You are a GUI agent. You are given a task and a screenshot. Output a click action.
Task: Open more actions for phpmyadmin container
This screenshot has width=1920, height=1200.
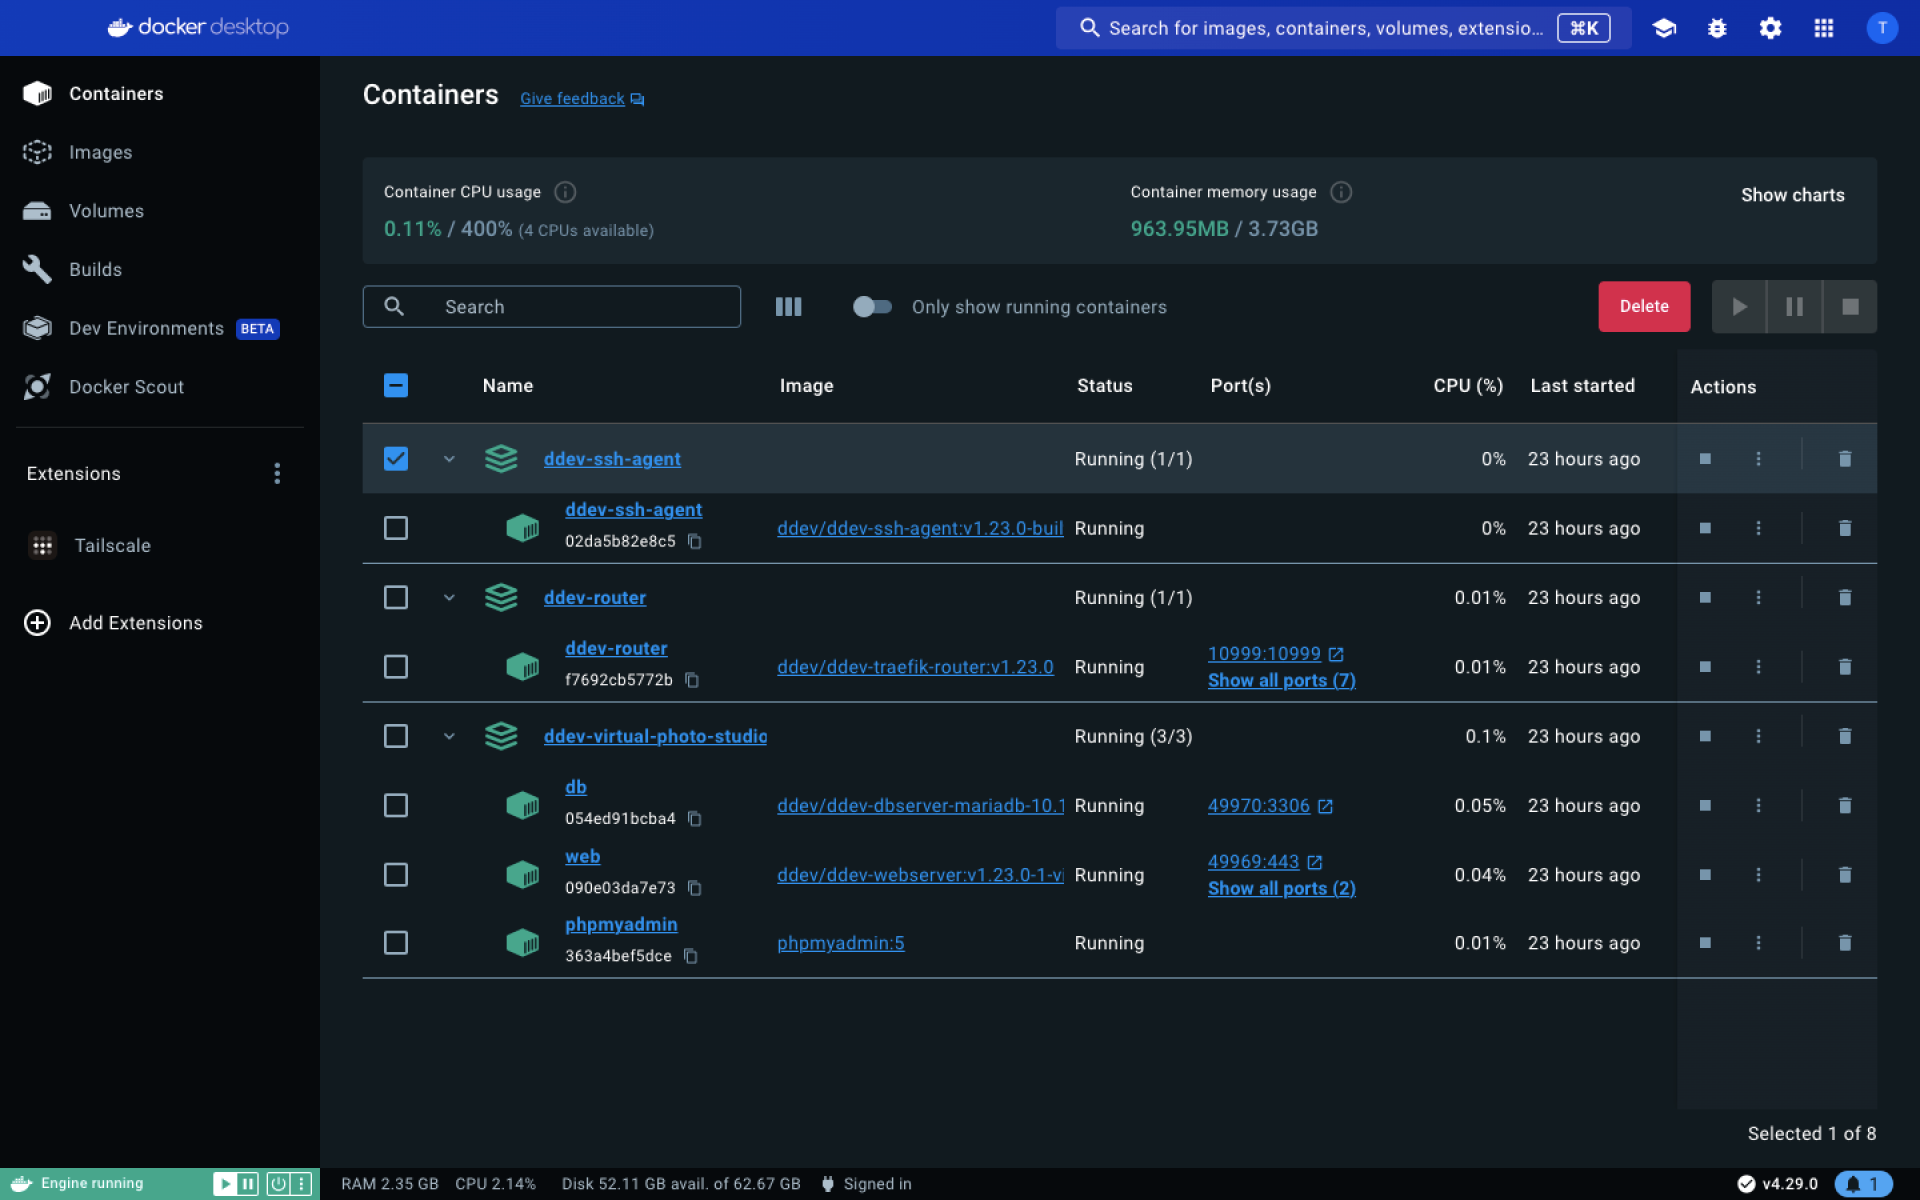pos(1758,943)
